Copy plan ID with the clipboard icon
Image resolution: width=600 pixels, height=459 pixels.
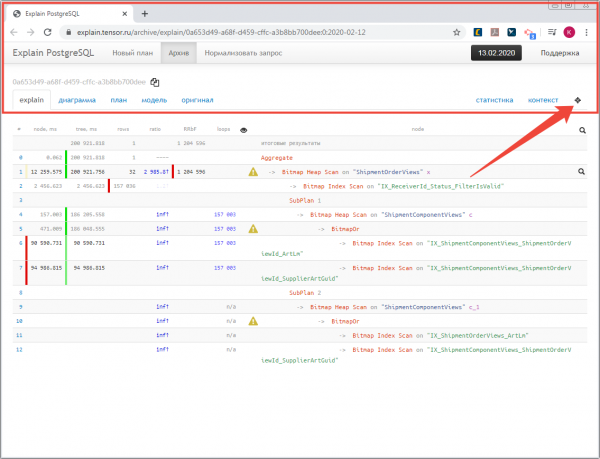[x=155, y=82]
